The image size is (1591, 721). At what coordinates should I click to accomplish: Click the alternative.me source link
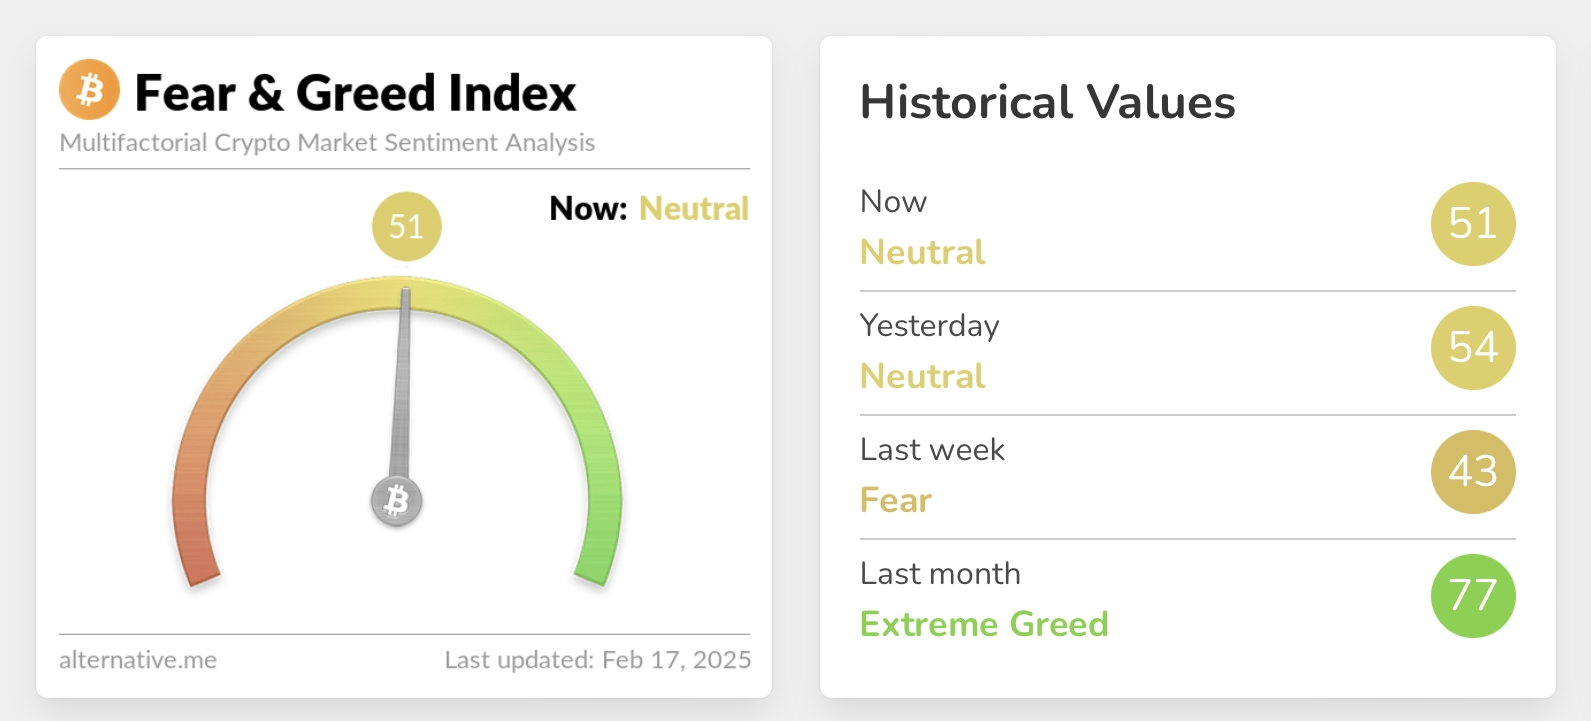click(138, 660)
